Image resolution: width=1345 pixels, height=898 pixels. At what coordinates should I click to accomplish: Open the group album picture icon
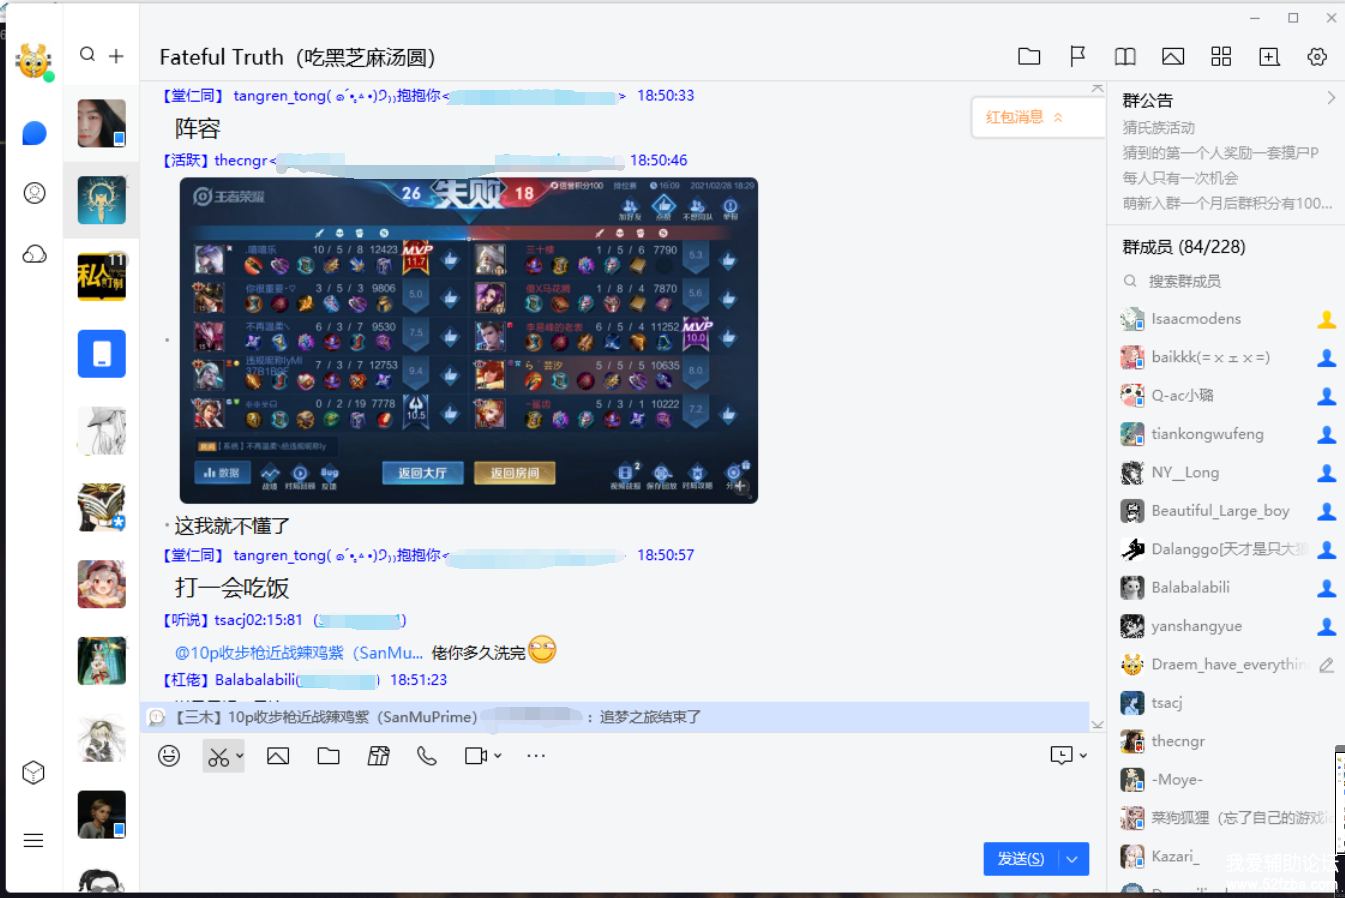[x=1173, y=57]
